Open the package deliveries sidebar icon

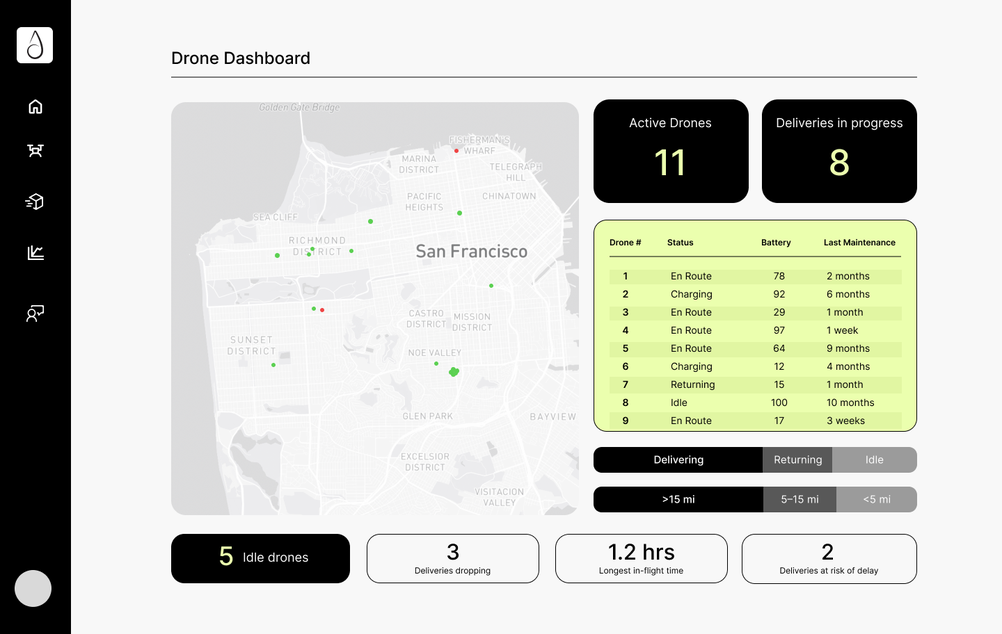(35, 201)
